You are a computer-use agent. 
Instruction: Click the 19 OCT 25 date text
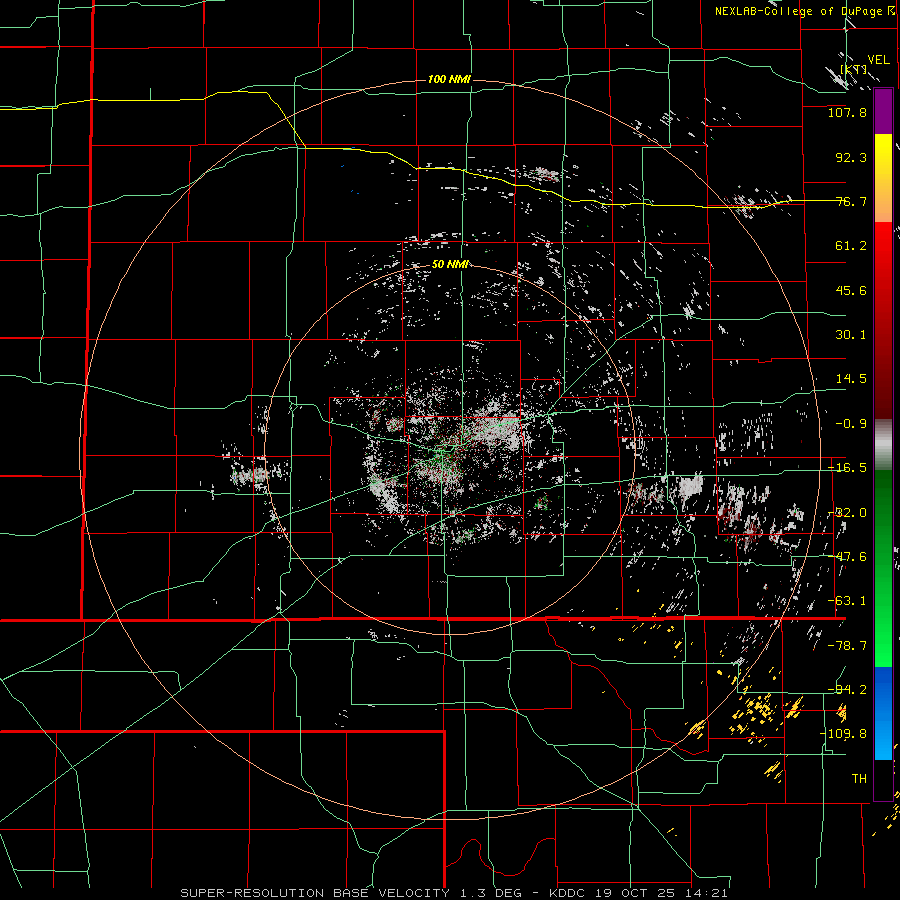638,893
